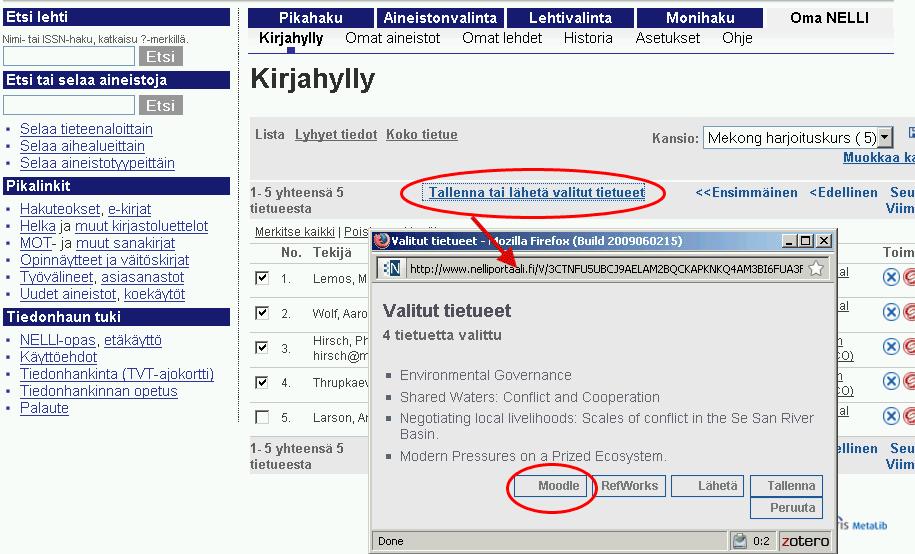Open the Selaa aineistotyypeittäin link
Image resolution: width=915 pixels, height=554 pixels.
coord(97,163)
